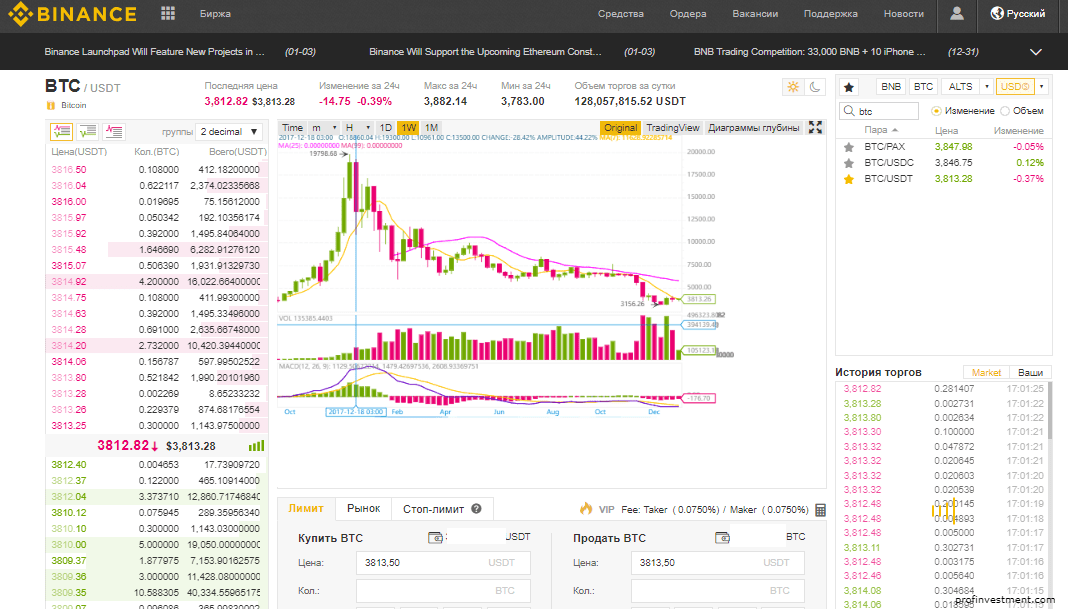Image resolution: width=1068 pixels, height=609 pixels.
Task: Show only sell orders in order book
Action: click(114, 131)
